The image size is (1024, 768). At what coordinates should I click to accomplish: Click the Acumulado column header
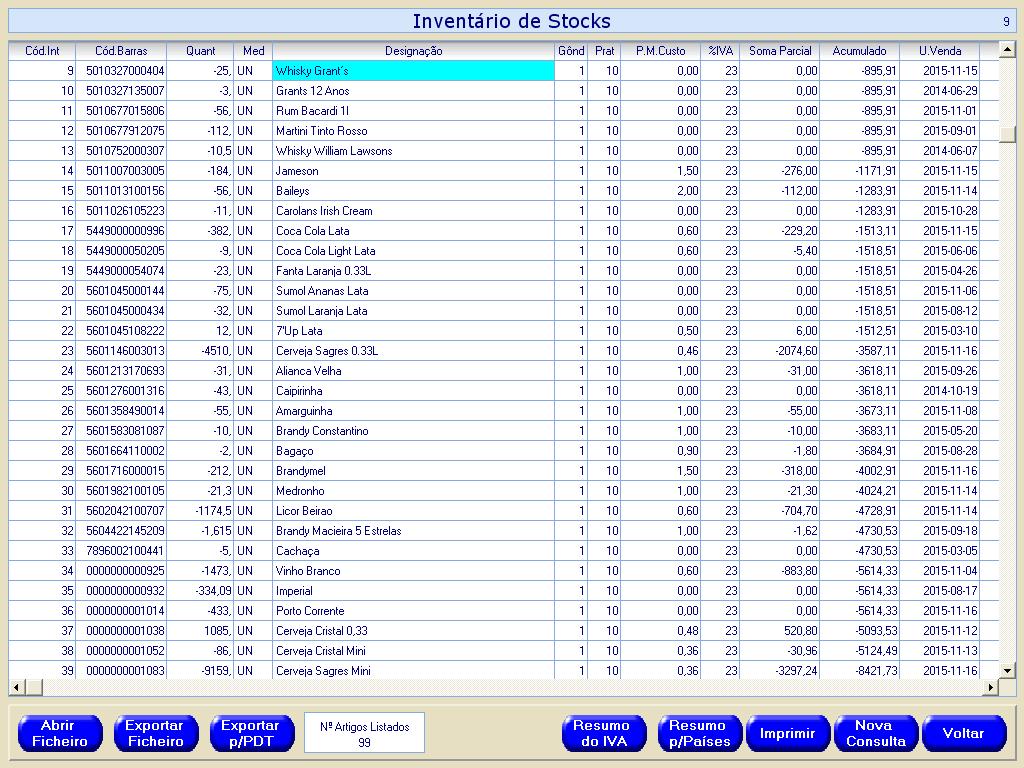tap(859, 51)
